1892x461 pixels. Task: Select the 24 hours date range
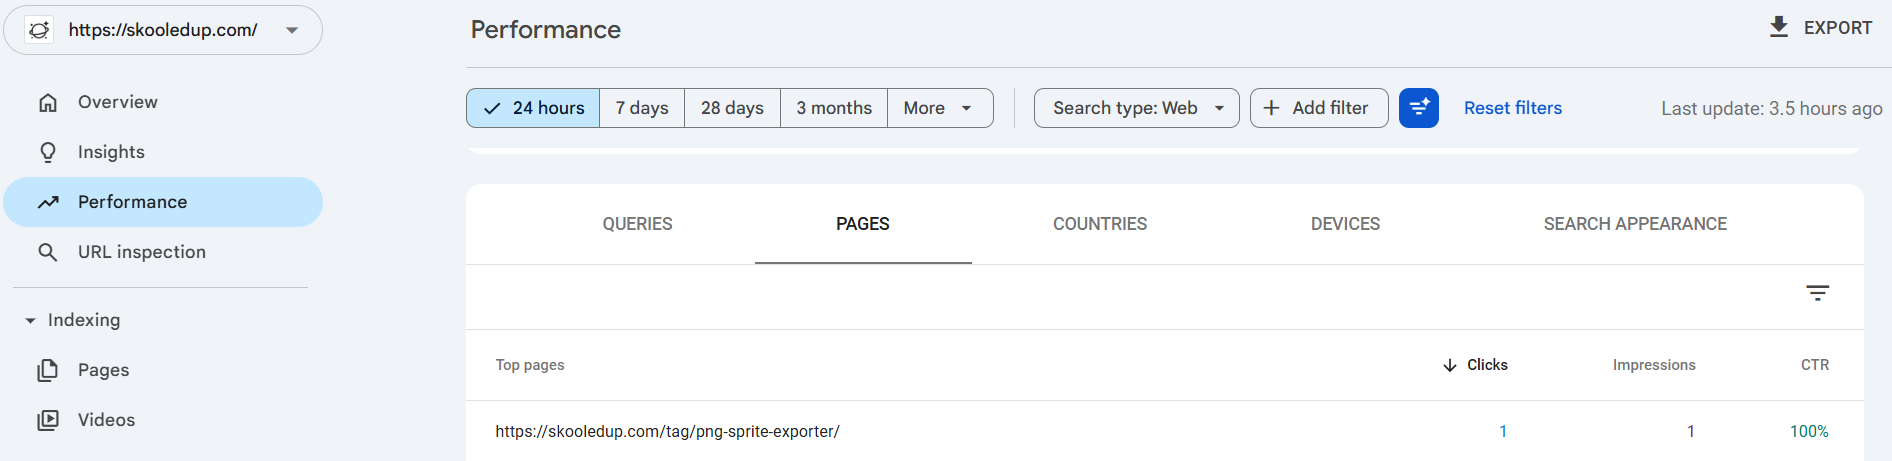tap(533, 108)
